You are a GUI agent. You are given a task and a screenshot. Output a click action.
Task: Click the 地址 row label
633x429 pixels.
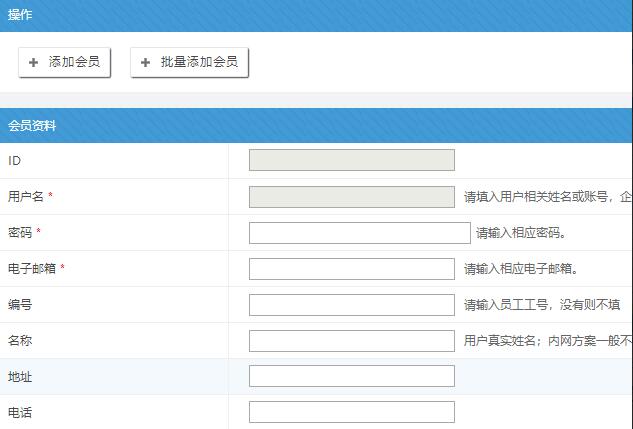point(20,377)
